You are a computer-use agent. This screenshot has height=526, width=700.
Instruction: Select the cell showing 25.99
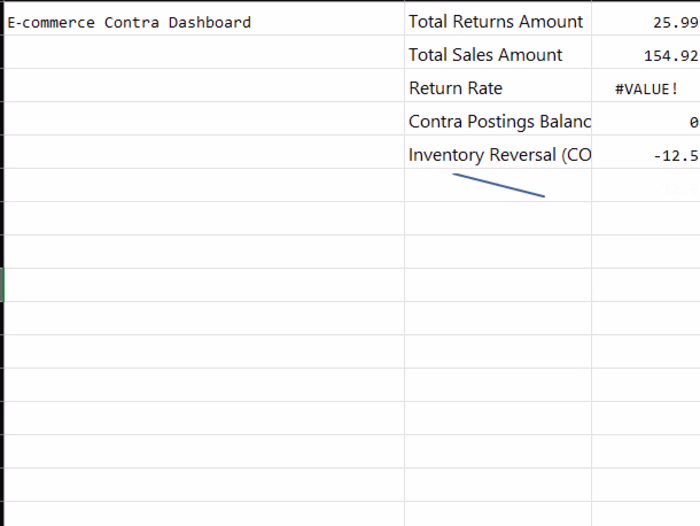[x=646, y=22]
